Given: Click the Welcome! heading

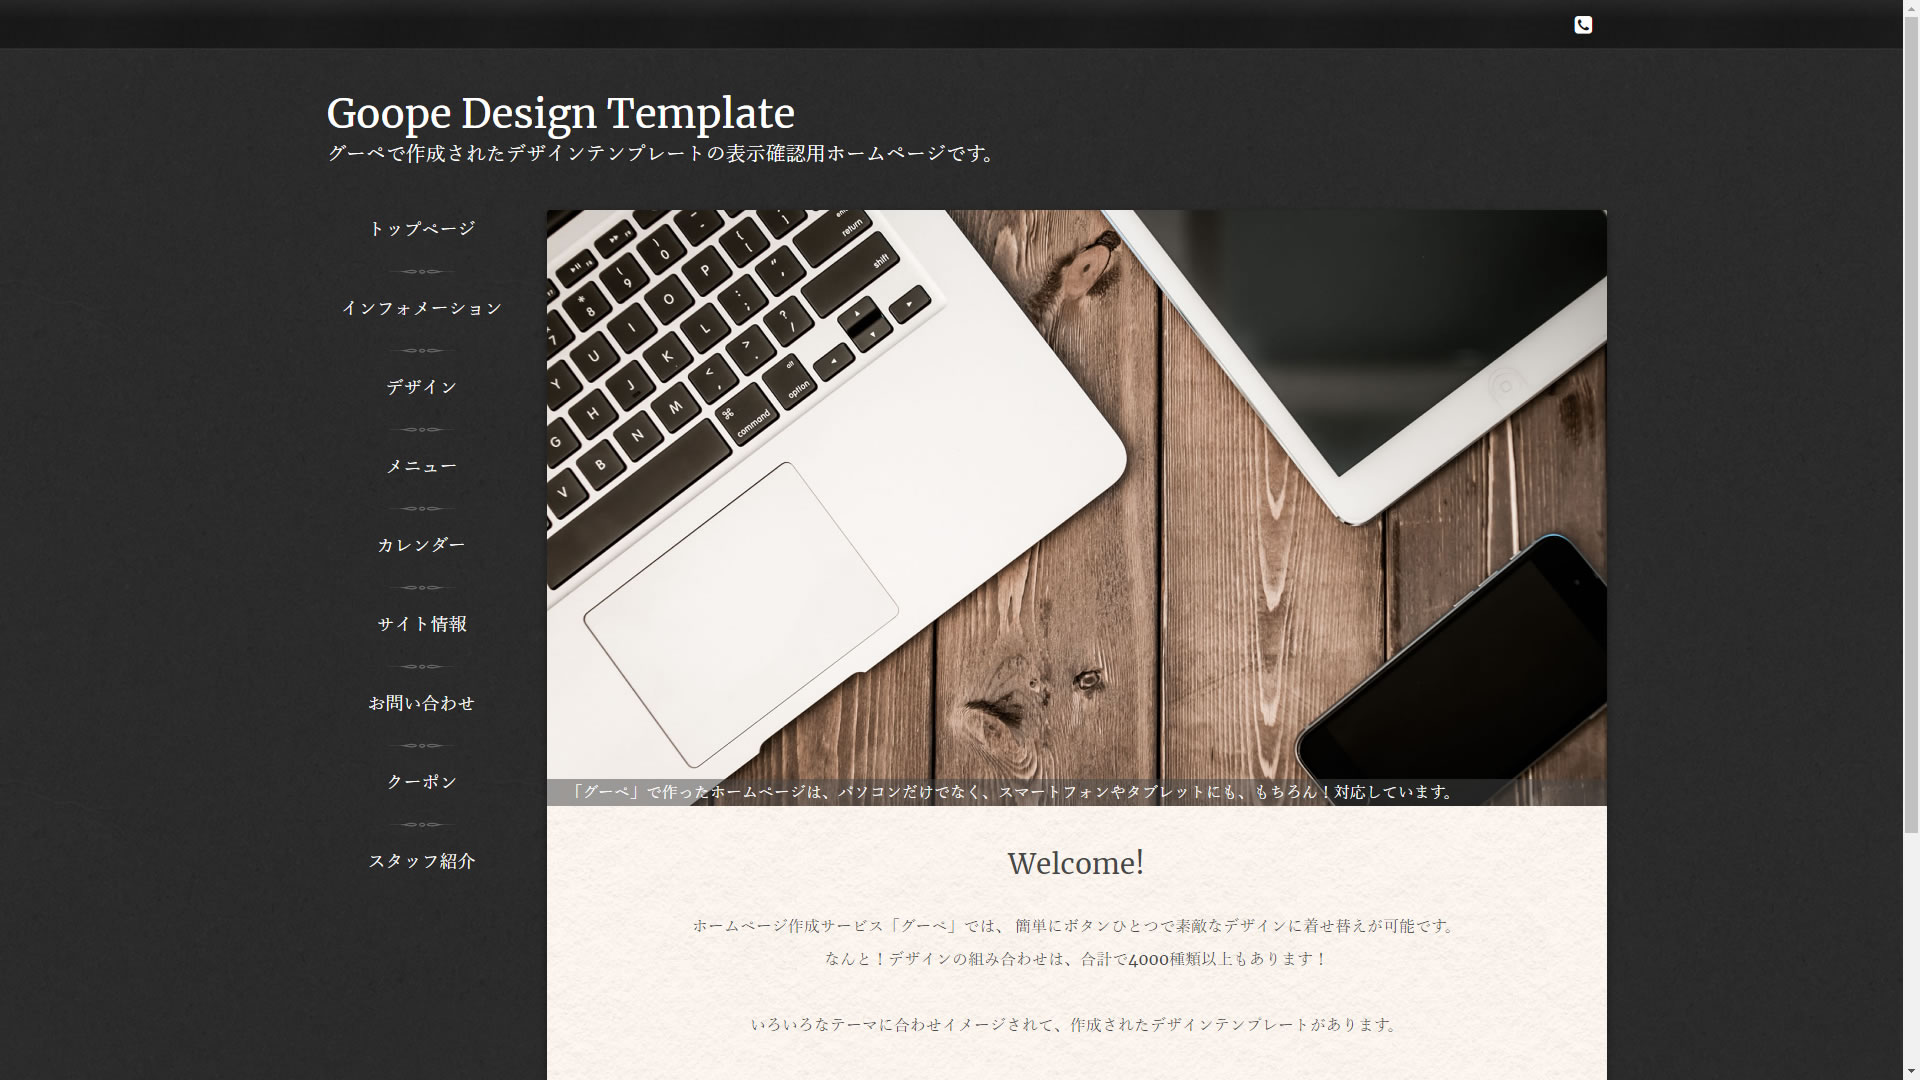Looking at the screenshot, I should (x=1076, y=863).
